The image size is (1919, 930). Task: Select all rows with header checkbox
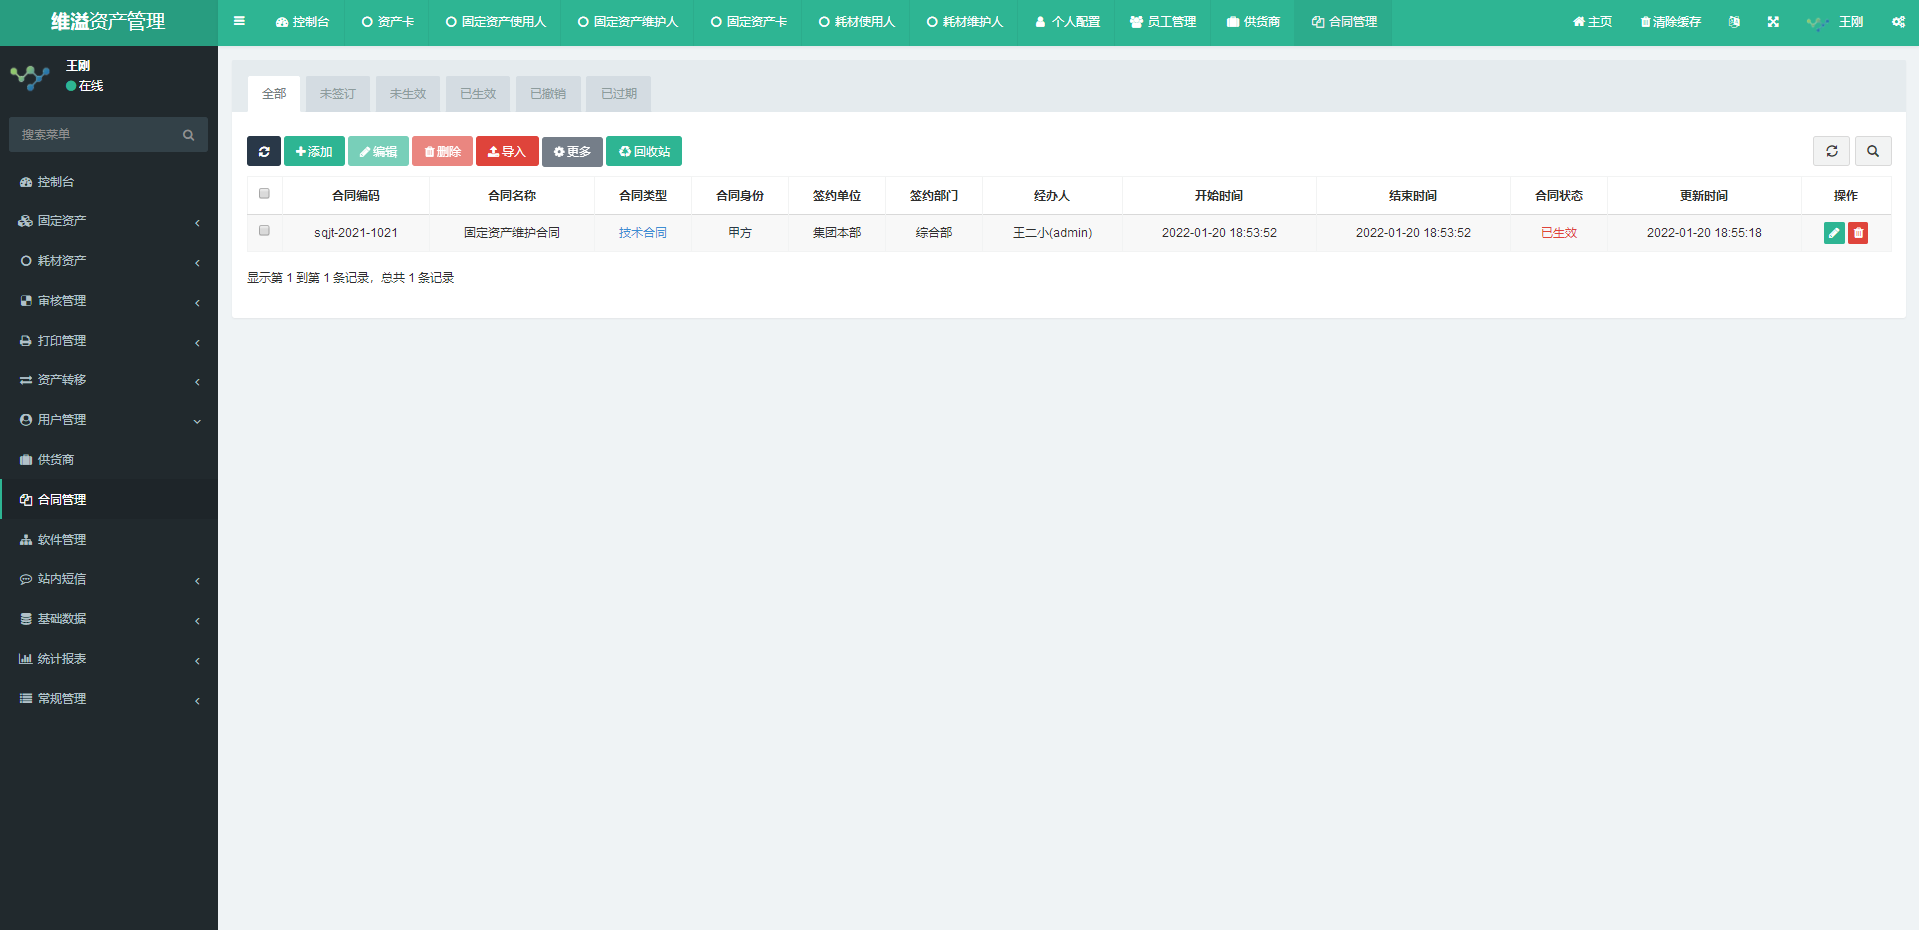tap(265, 194)
